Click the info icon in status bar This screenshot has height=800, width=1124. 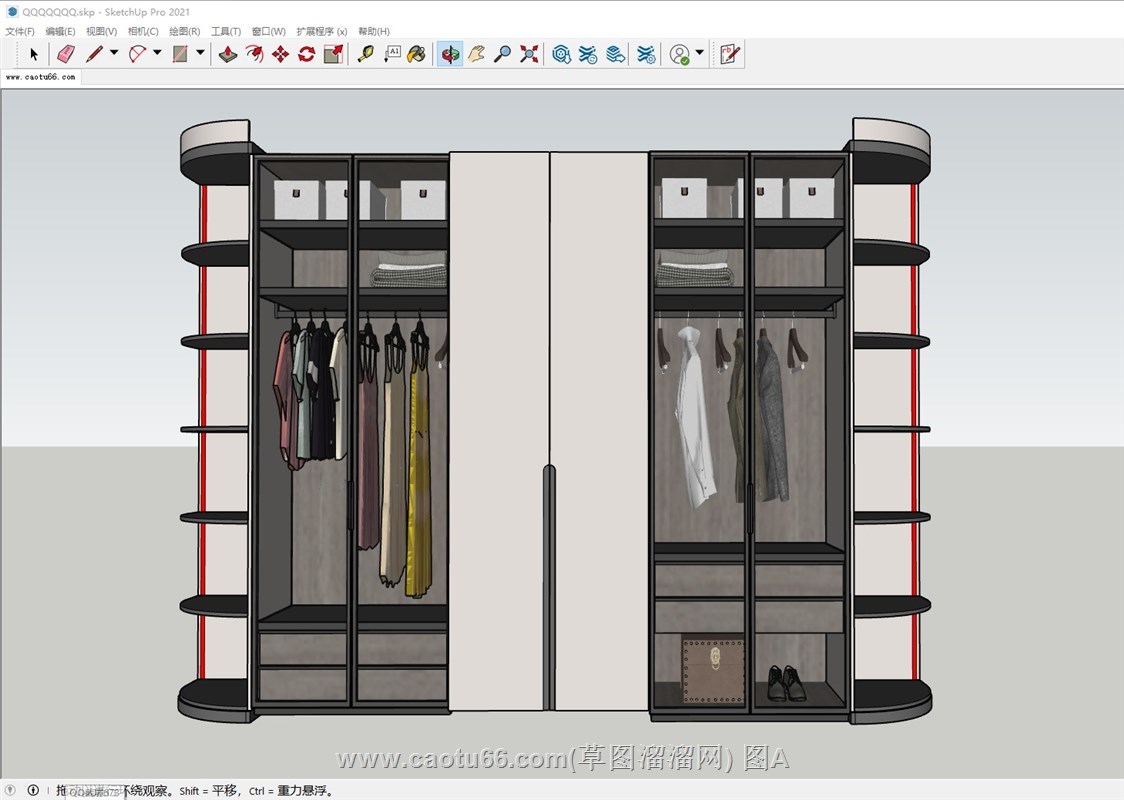click(x=33, y=790)
